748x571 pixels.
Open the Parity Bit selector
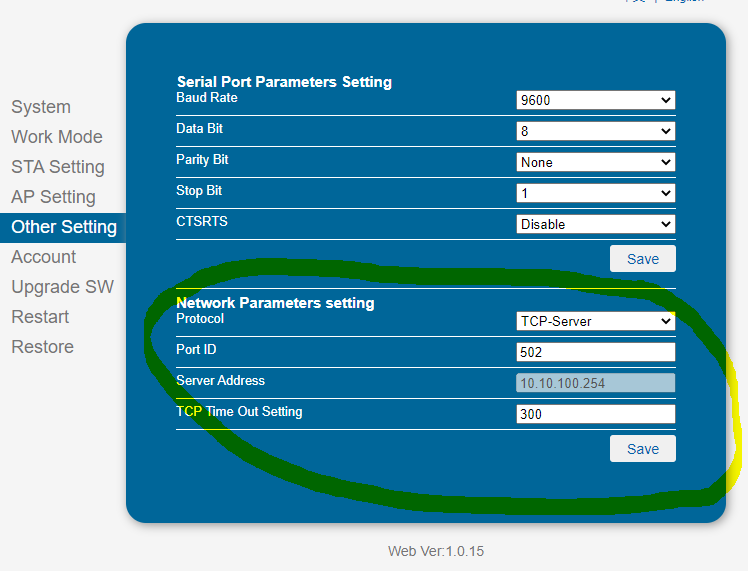pos(595,162)
